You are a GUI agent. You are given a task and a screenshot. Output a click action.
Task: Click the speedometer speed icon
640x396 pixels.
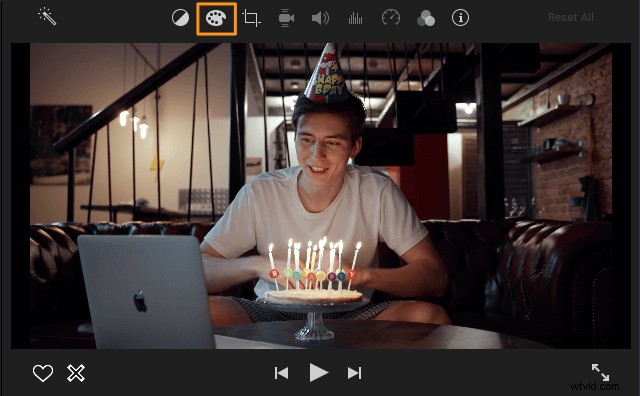pyautogui.click(x=391, y=18)
